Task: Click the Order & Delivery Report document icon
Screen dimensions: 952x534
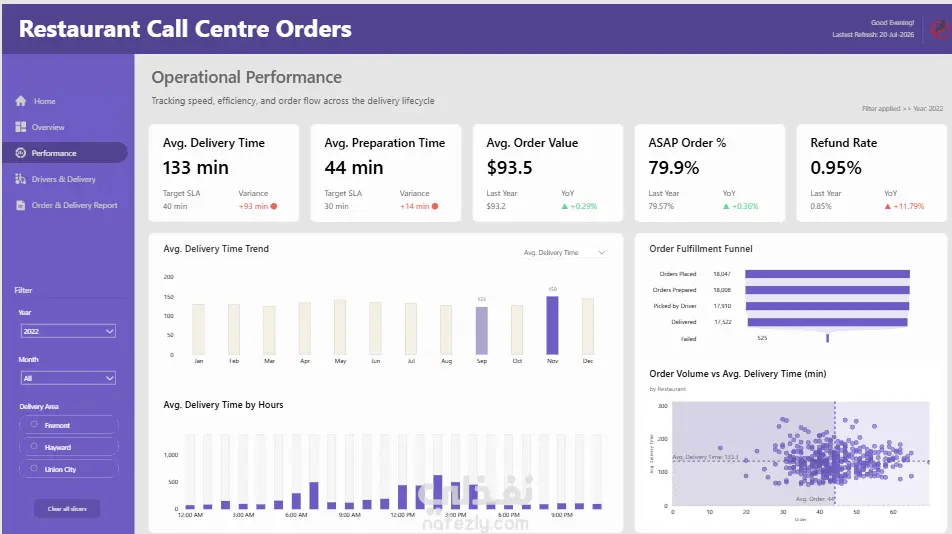Action: tap(21, 205)
